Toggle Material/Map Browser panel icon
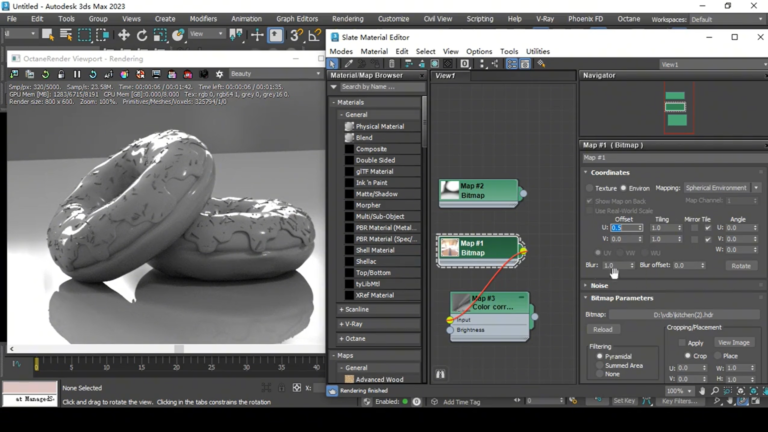Screen dimensions: 768x432 pos(511,64)
